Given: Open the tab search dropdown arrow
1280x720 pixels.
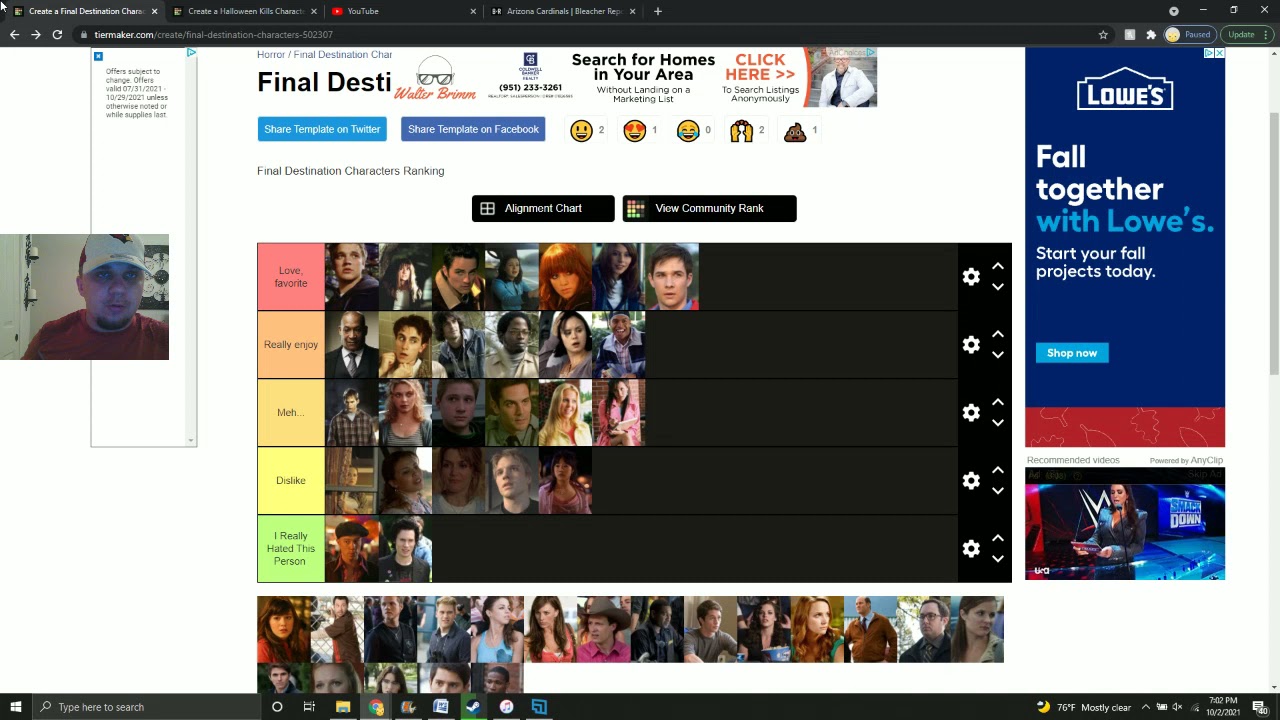Looking at the screenshot, I should coord(1174,11).
